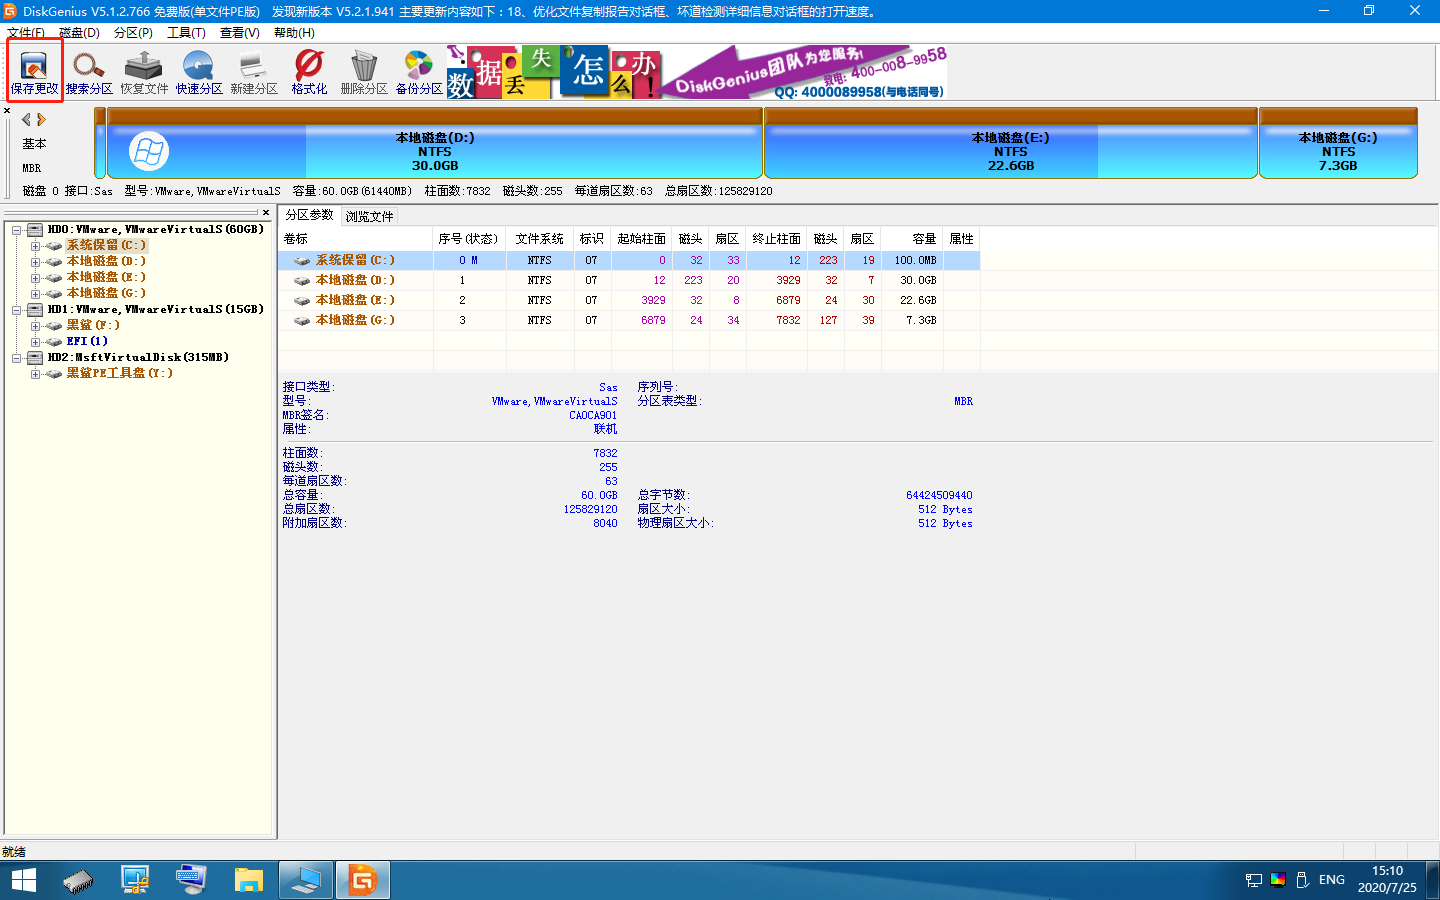Select HD1:VMware,VMwareVirtualS(15GB) in tree
Viewport: 1440px width, 900px height.
pos(155,309)
